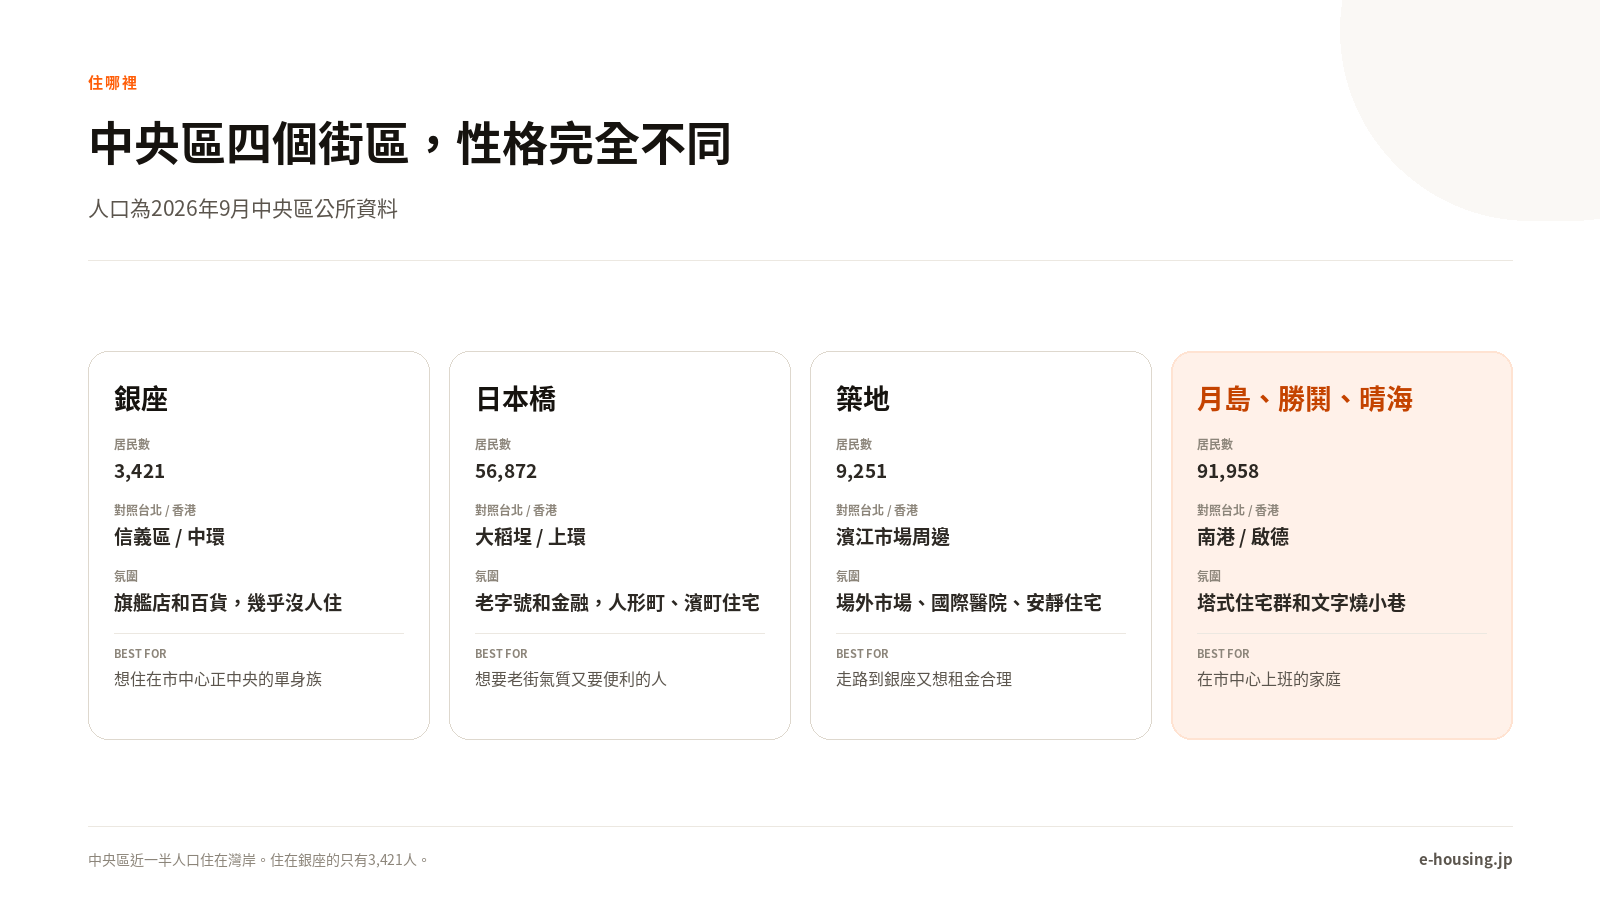Click the vibe text 塔式住宅群和文字燒小巷
This screenshot has width=1600, height=900.
click(1301, 603)
